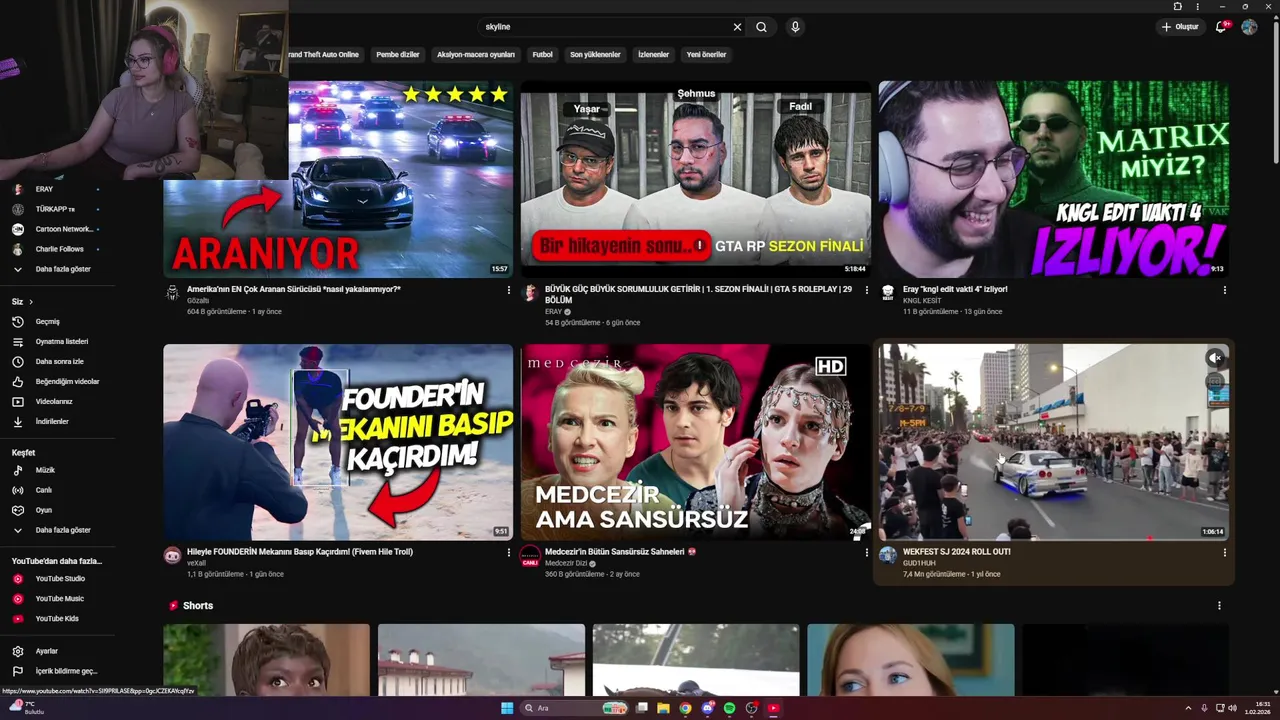
Task: Open the notifications bell
Action: tap(1221, 27)
